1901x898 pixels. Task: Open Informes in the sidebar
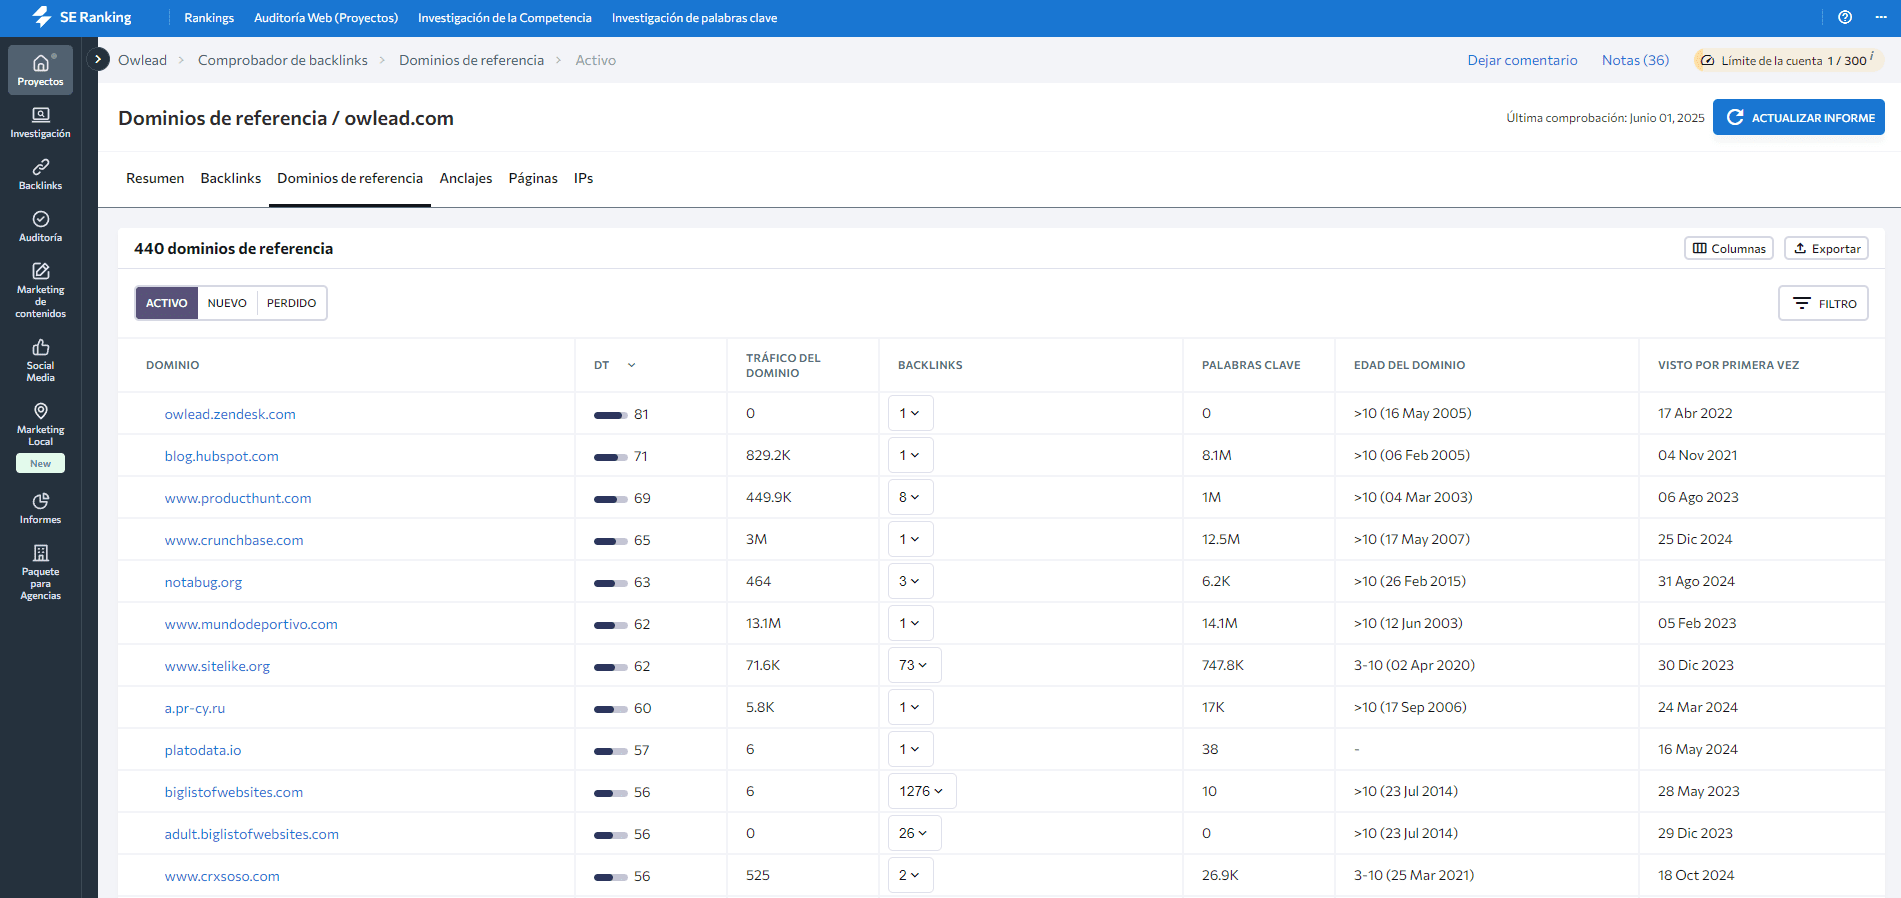coord(40,508)
